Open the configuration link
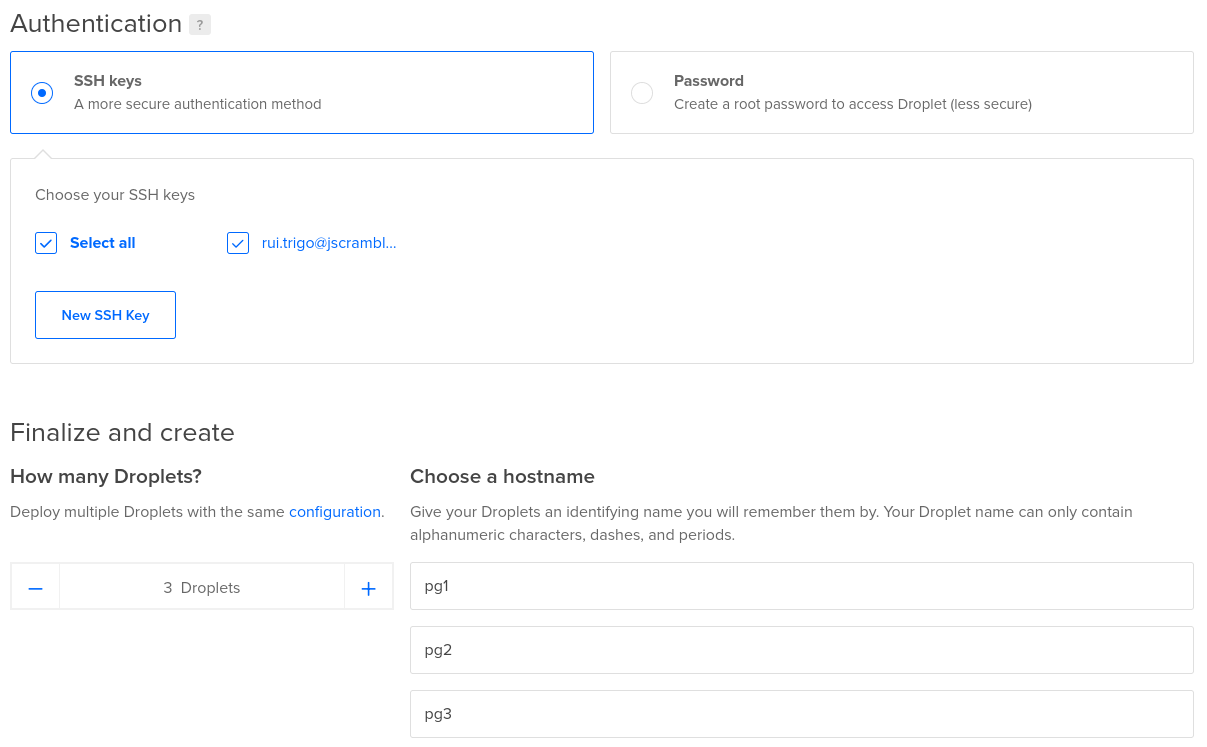The image size is (1207, 747). click(x=335, y=512)
